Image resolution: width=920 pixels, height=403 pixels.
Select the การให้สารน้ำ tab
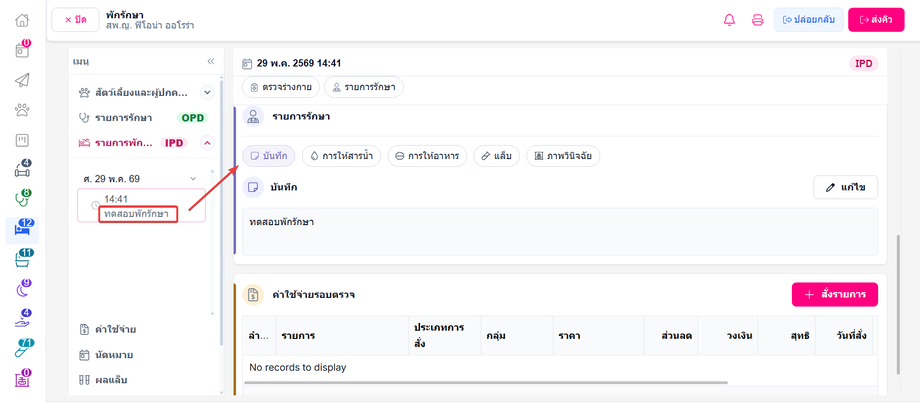pyautogui.click(x=341, y=156)
